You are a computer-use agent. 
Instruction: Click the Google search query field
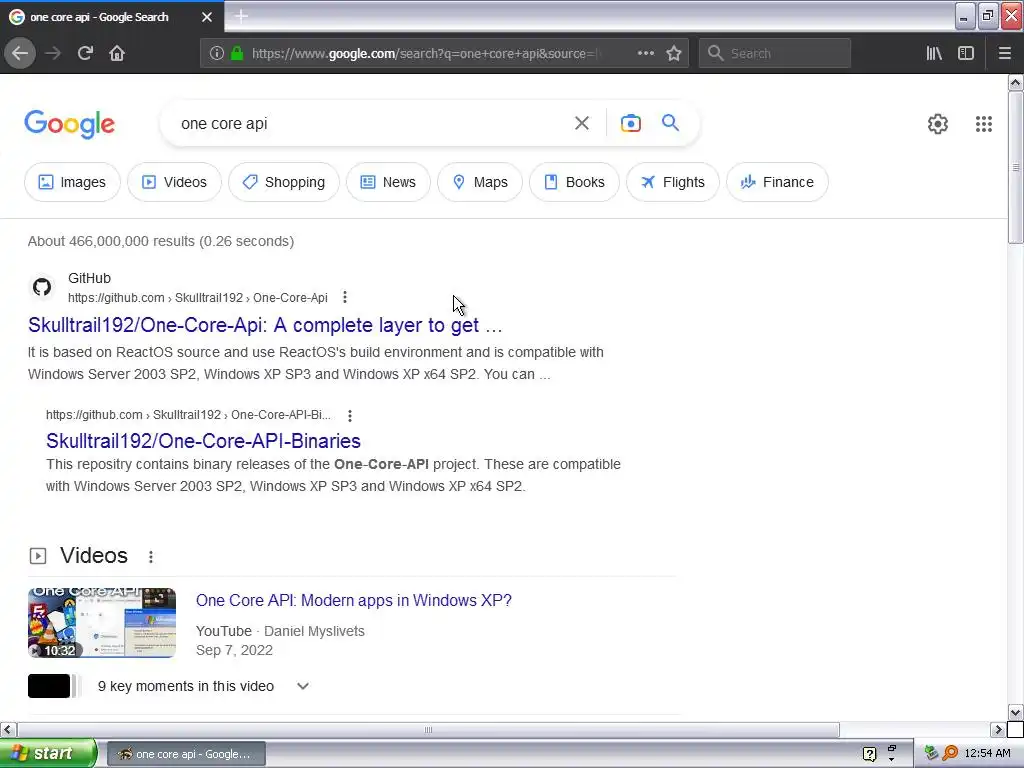[372, 123]
